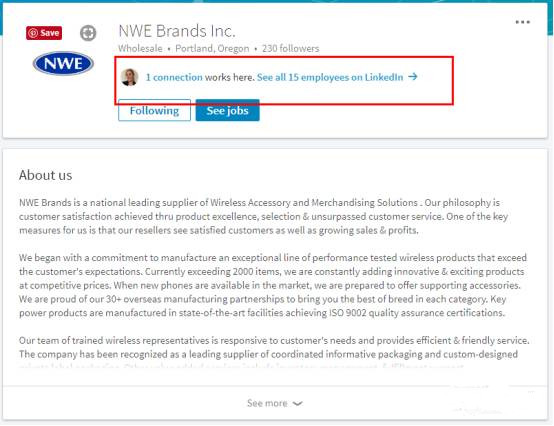This screenshot has width=554, height=426.
Task: Click the red Pinterest Save button
Action: (x=44, y=33)
